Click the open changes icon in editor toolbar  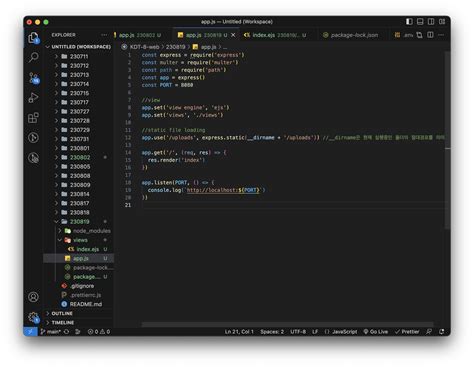pos(419,35)
